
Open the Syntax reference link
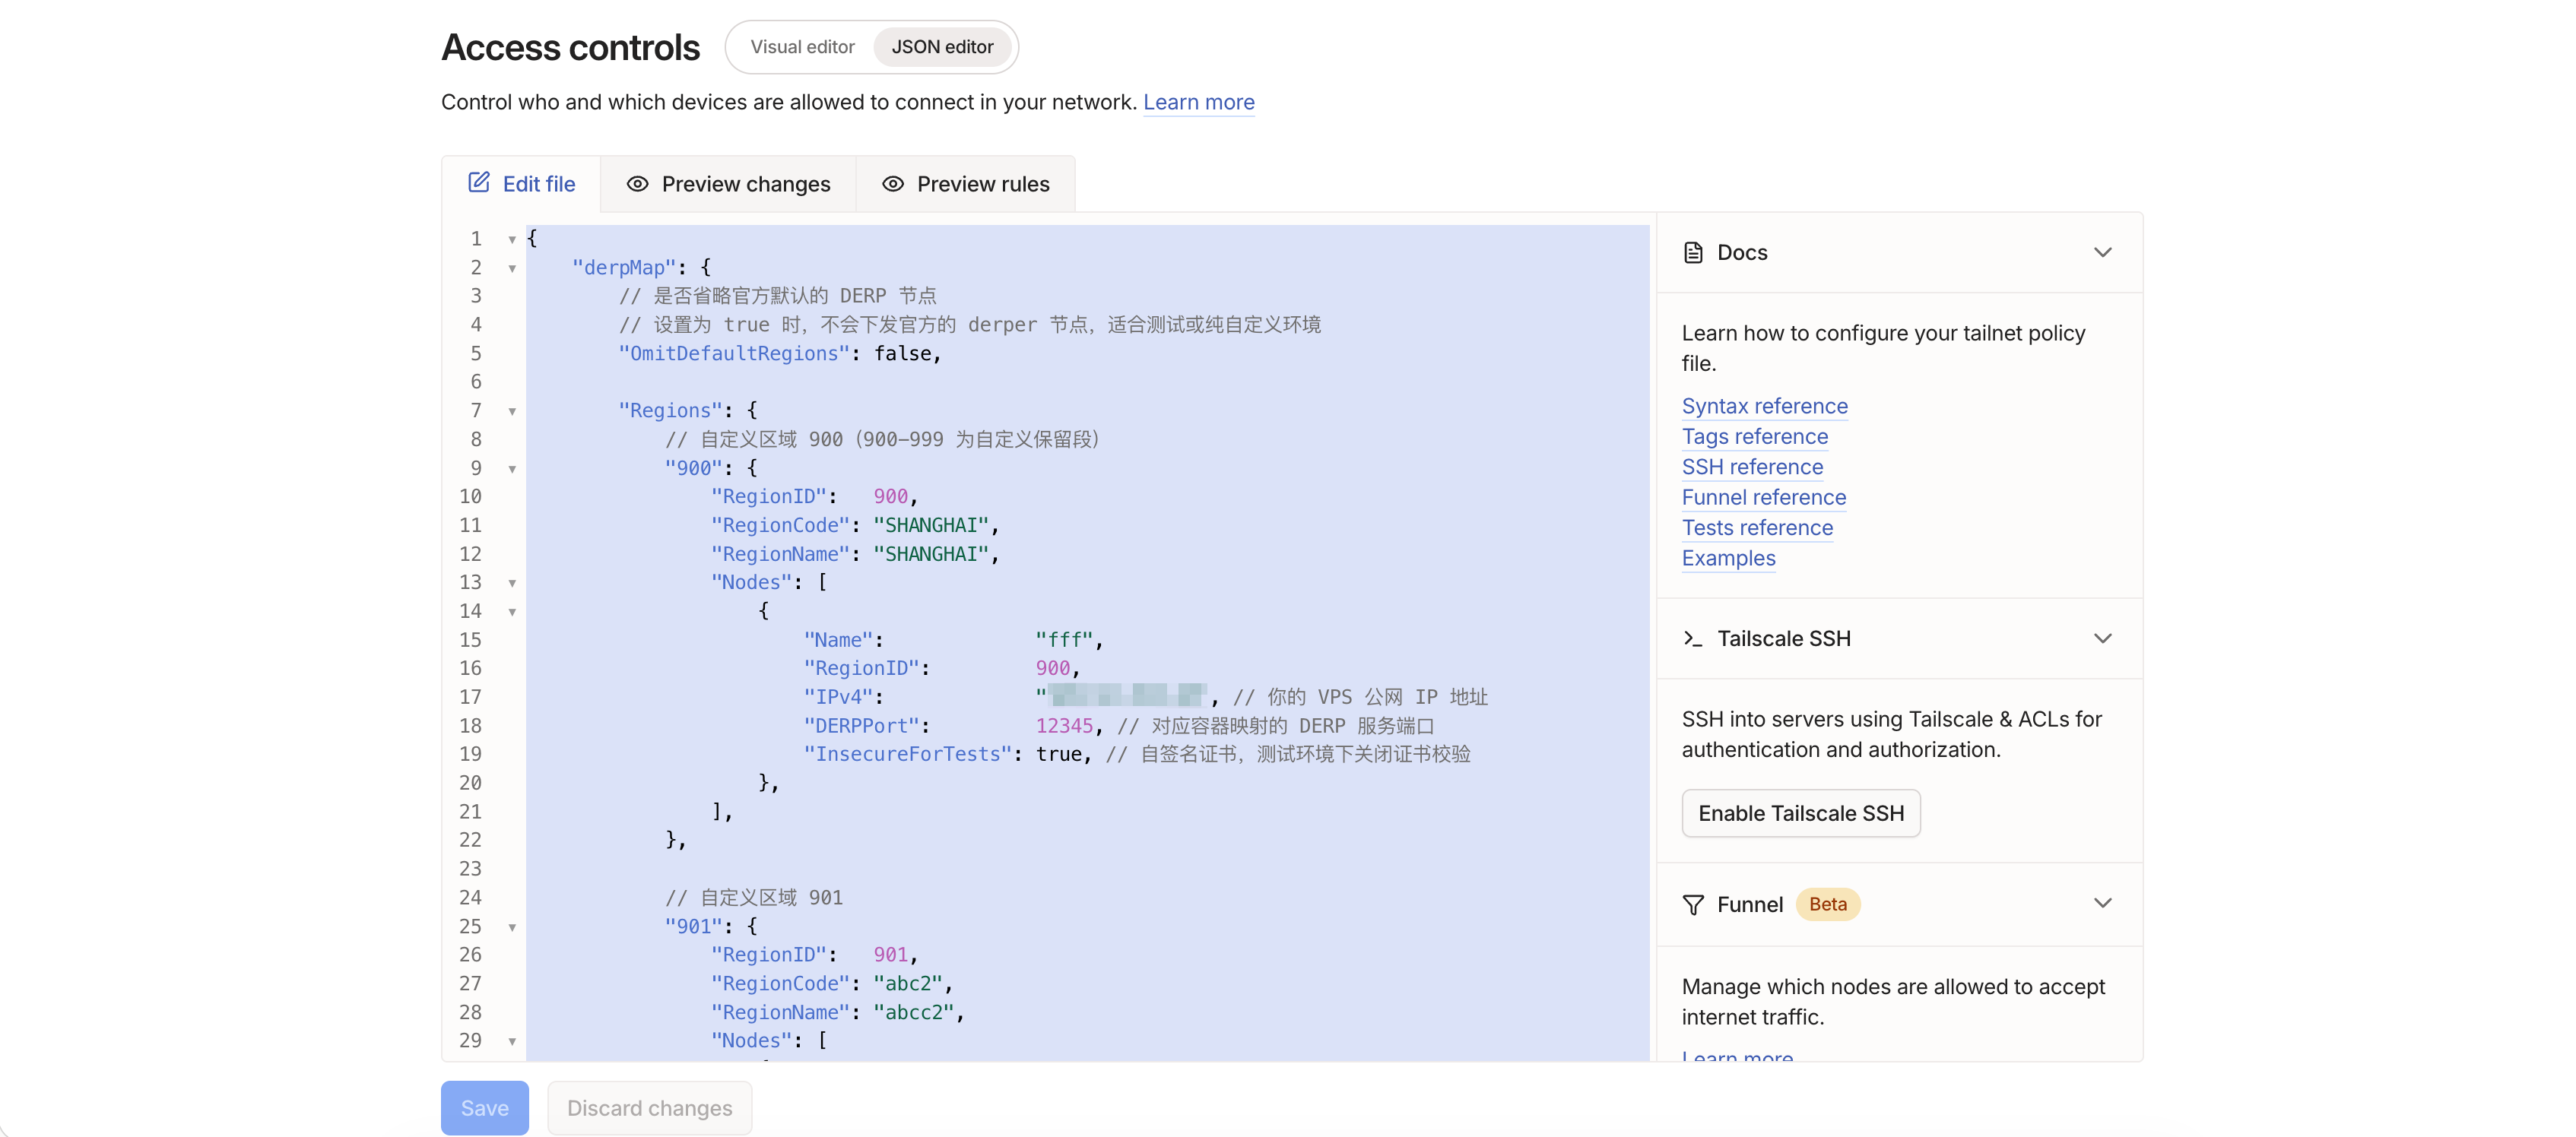1764,406
